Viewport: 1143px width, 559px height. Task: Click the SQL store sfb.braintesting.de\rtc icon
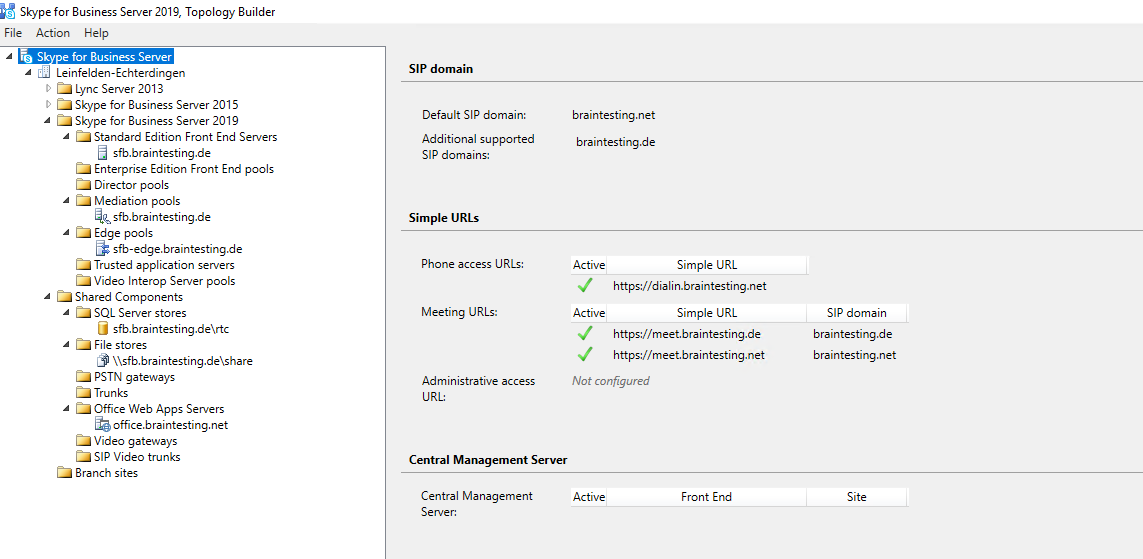102,329
